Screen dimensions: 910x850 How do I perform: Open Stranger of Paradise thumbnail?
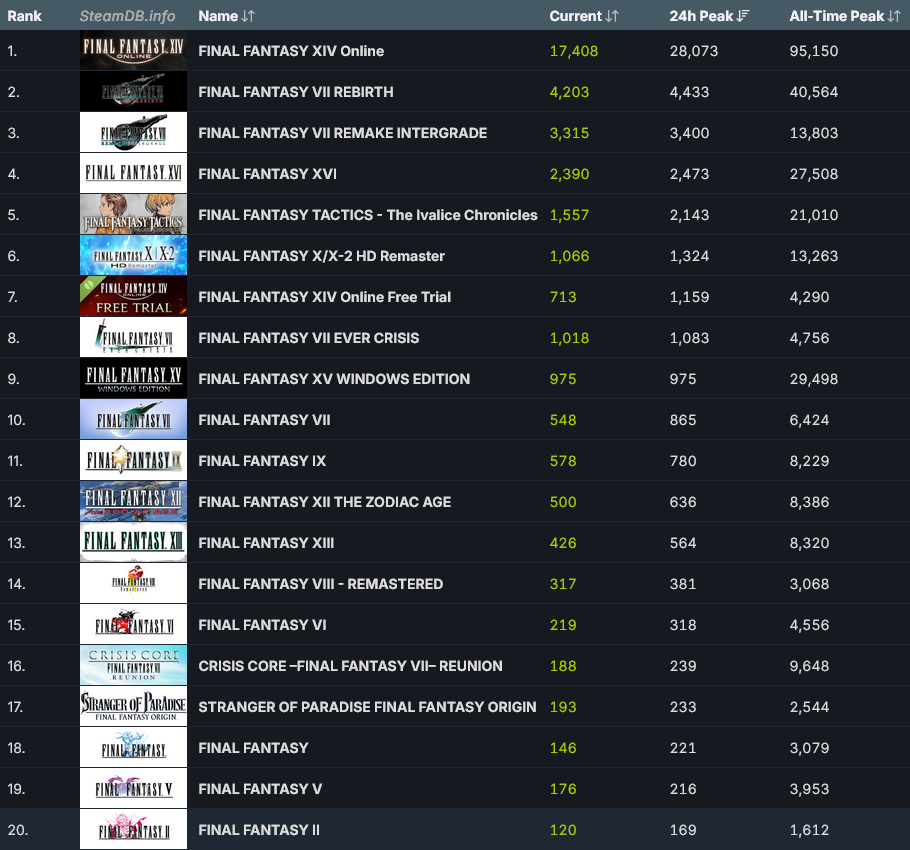133,707
